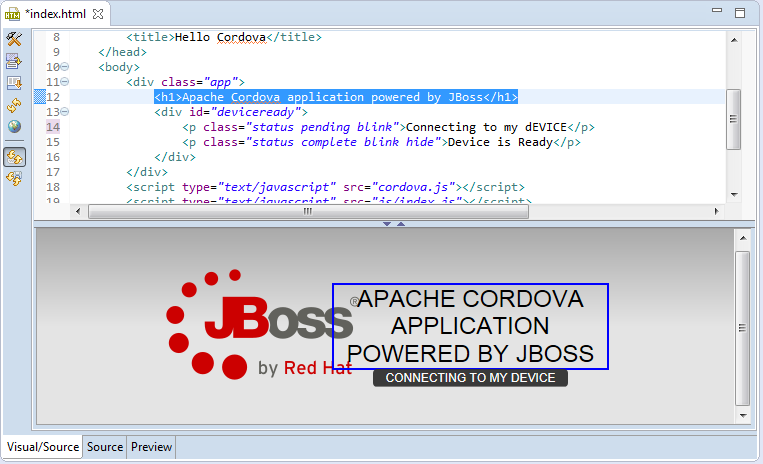
Task: Click line number 14 in the gutter
Action: click(x=53, y=127)
